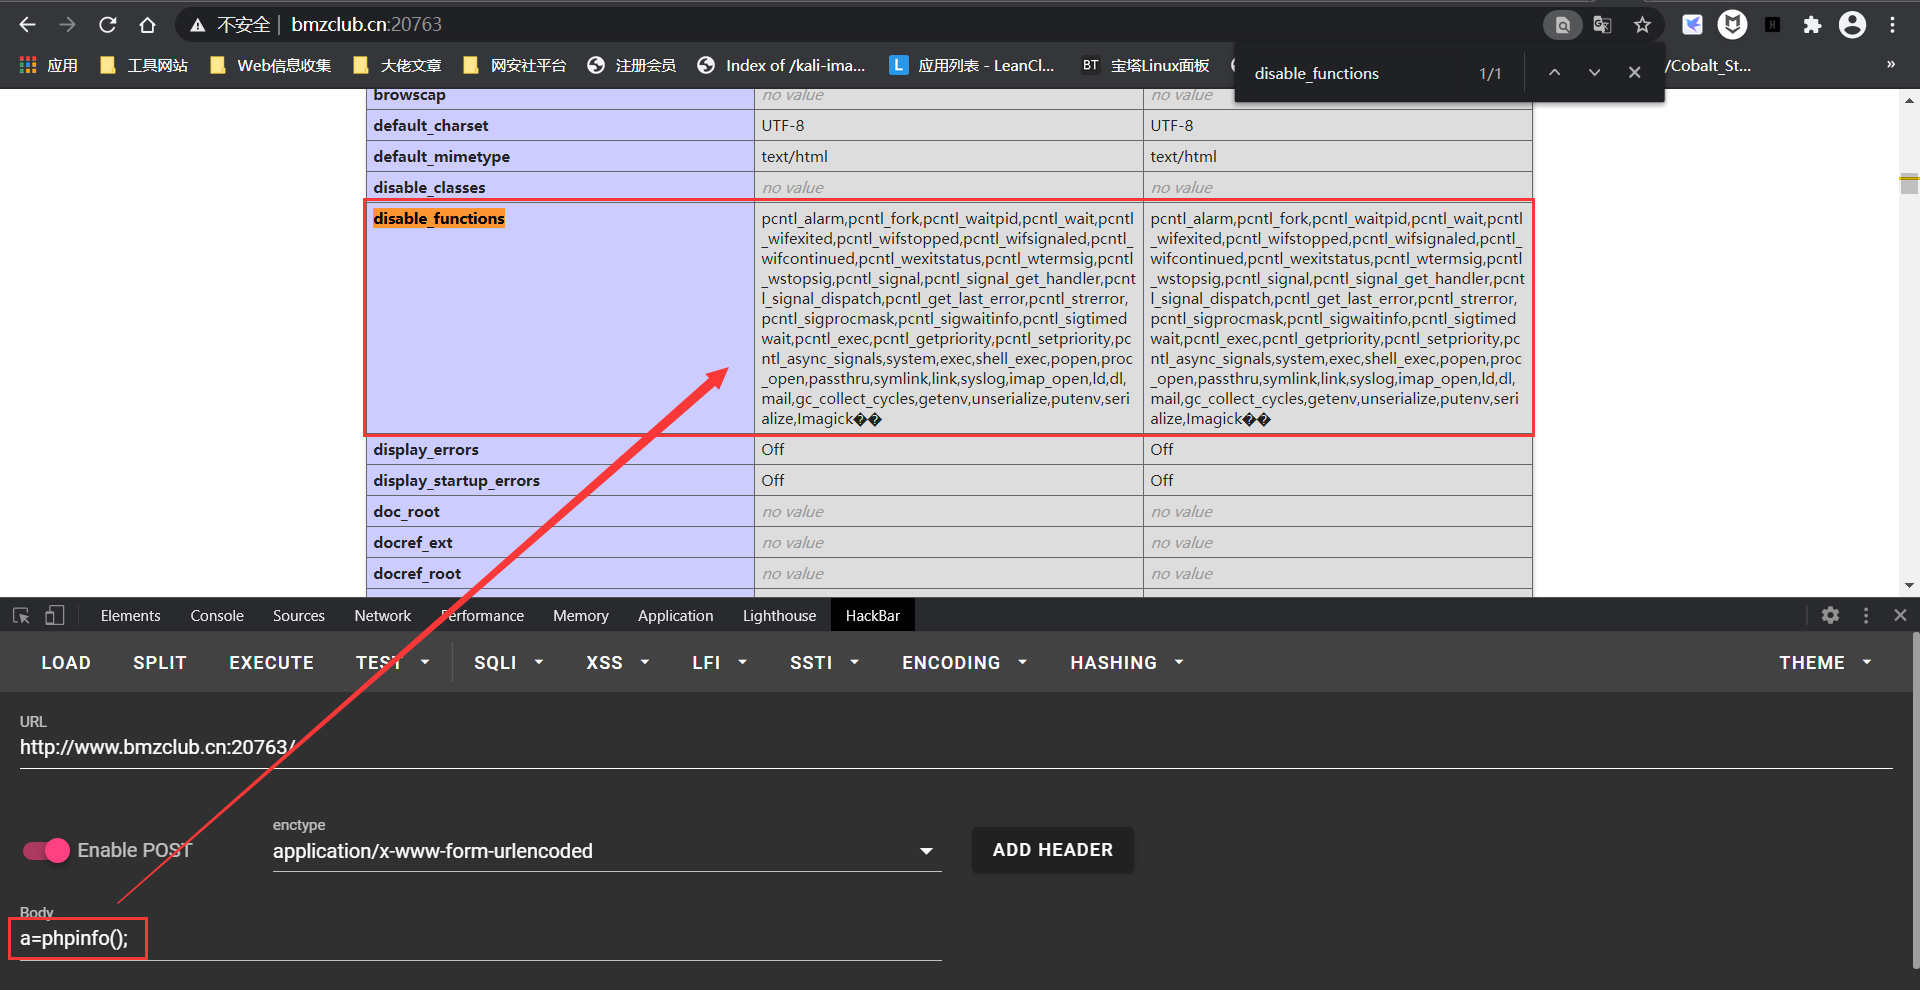Switch to the Application tab
The width and height of the screenshot is (1920, 990).
676,615
